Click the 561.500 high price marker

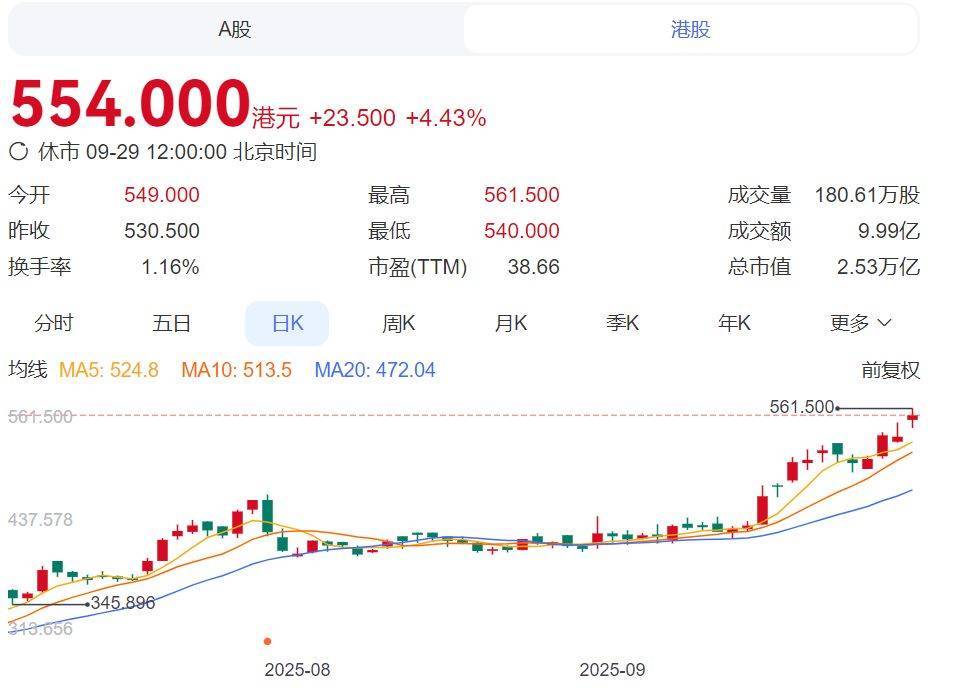coord(802,407)
